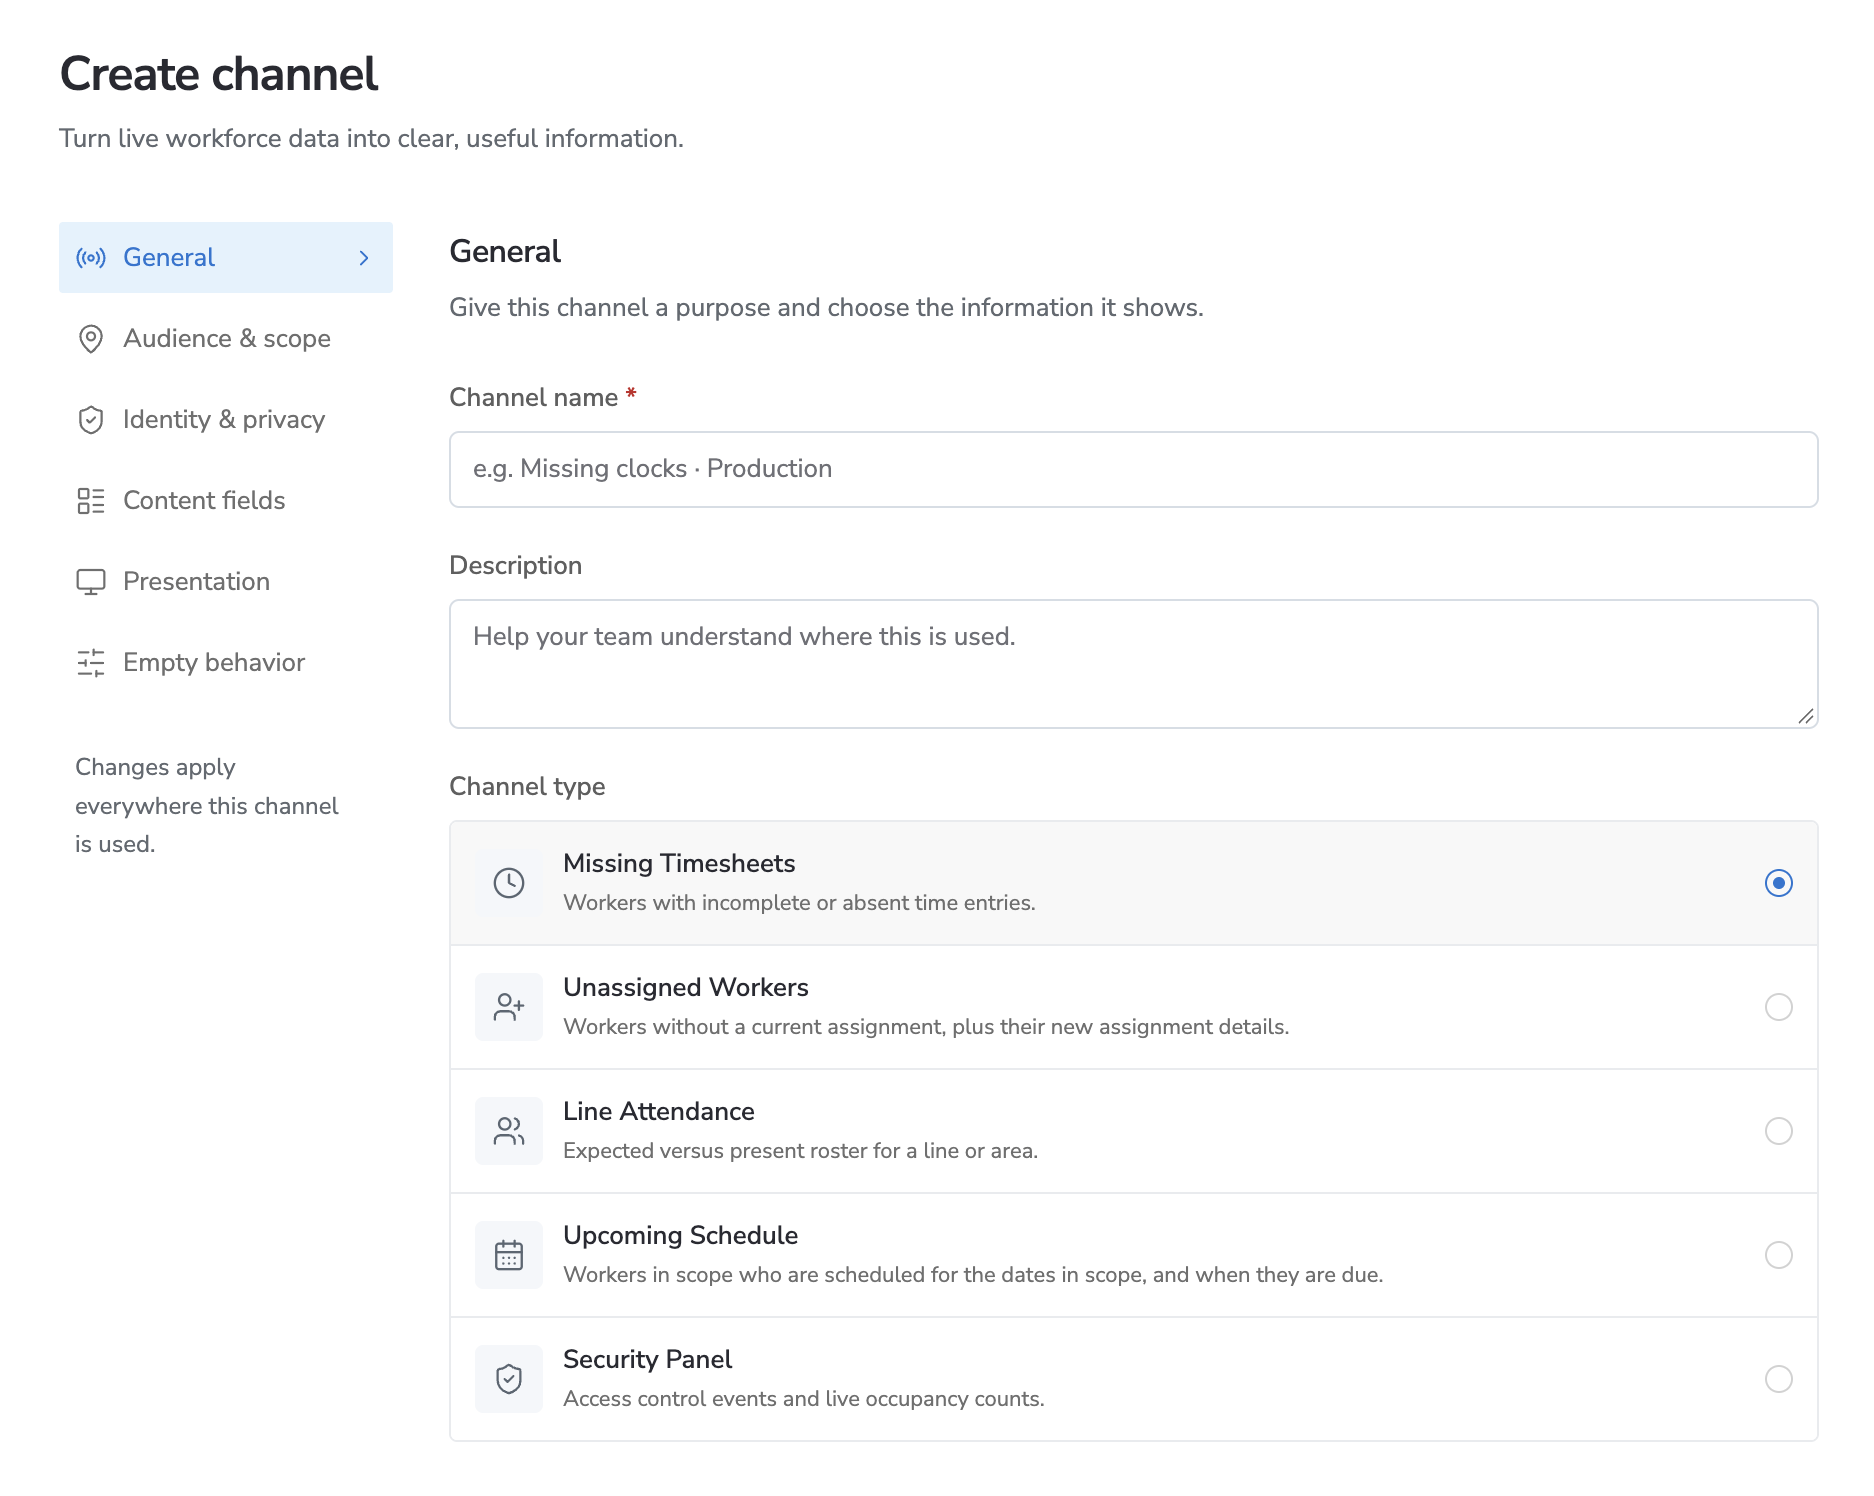Expand the General section chevron
This screenshot has height=1496, width=1874.
[364, 258]
